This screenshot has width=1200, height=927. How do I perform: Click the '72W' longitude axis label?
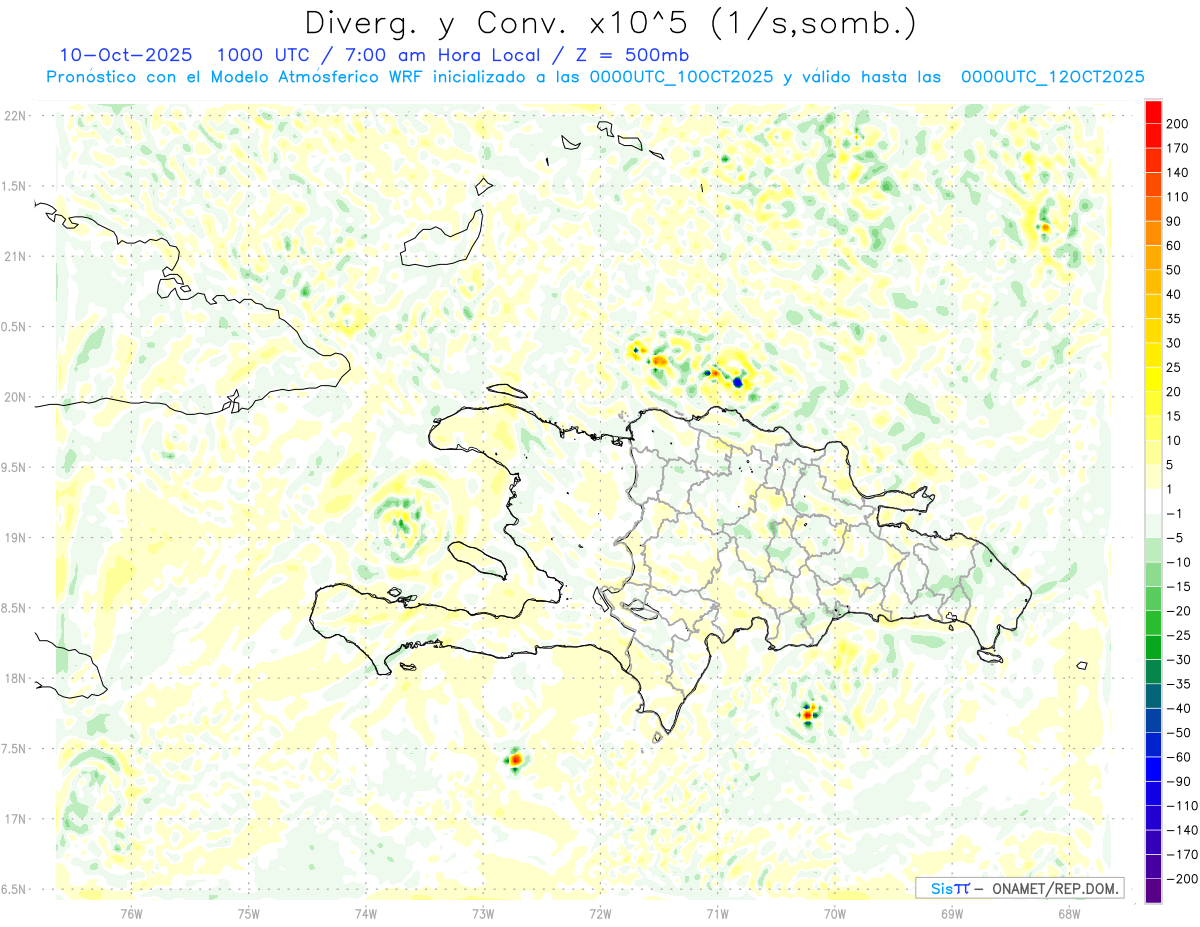[x=600, y=914]
